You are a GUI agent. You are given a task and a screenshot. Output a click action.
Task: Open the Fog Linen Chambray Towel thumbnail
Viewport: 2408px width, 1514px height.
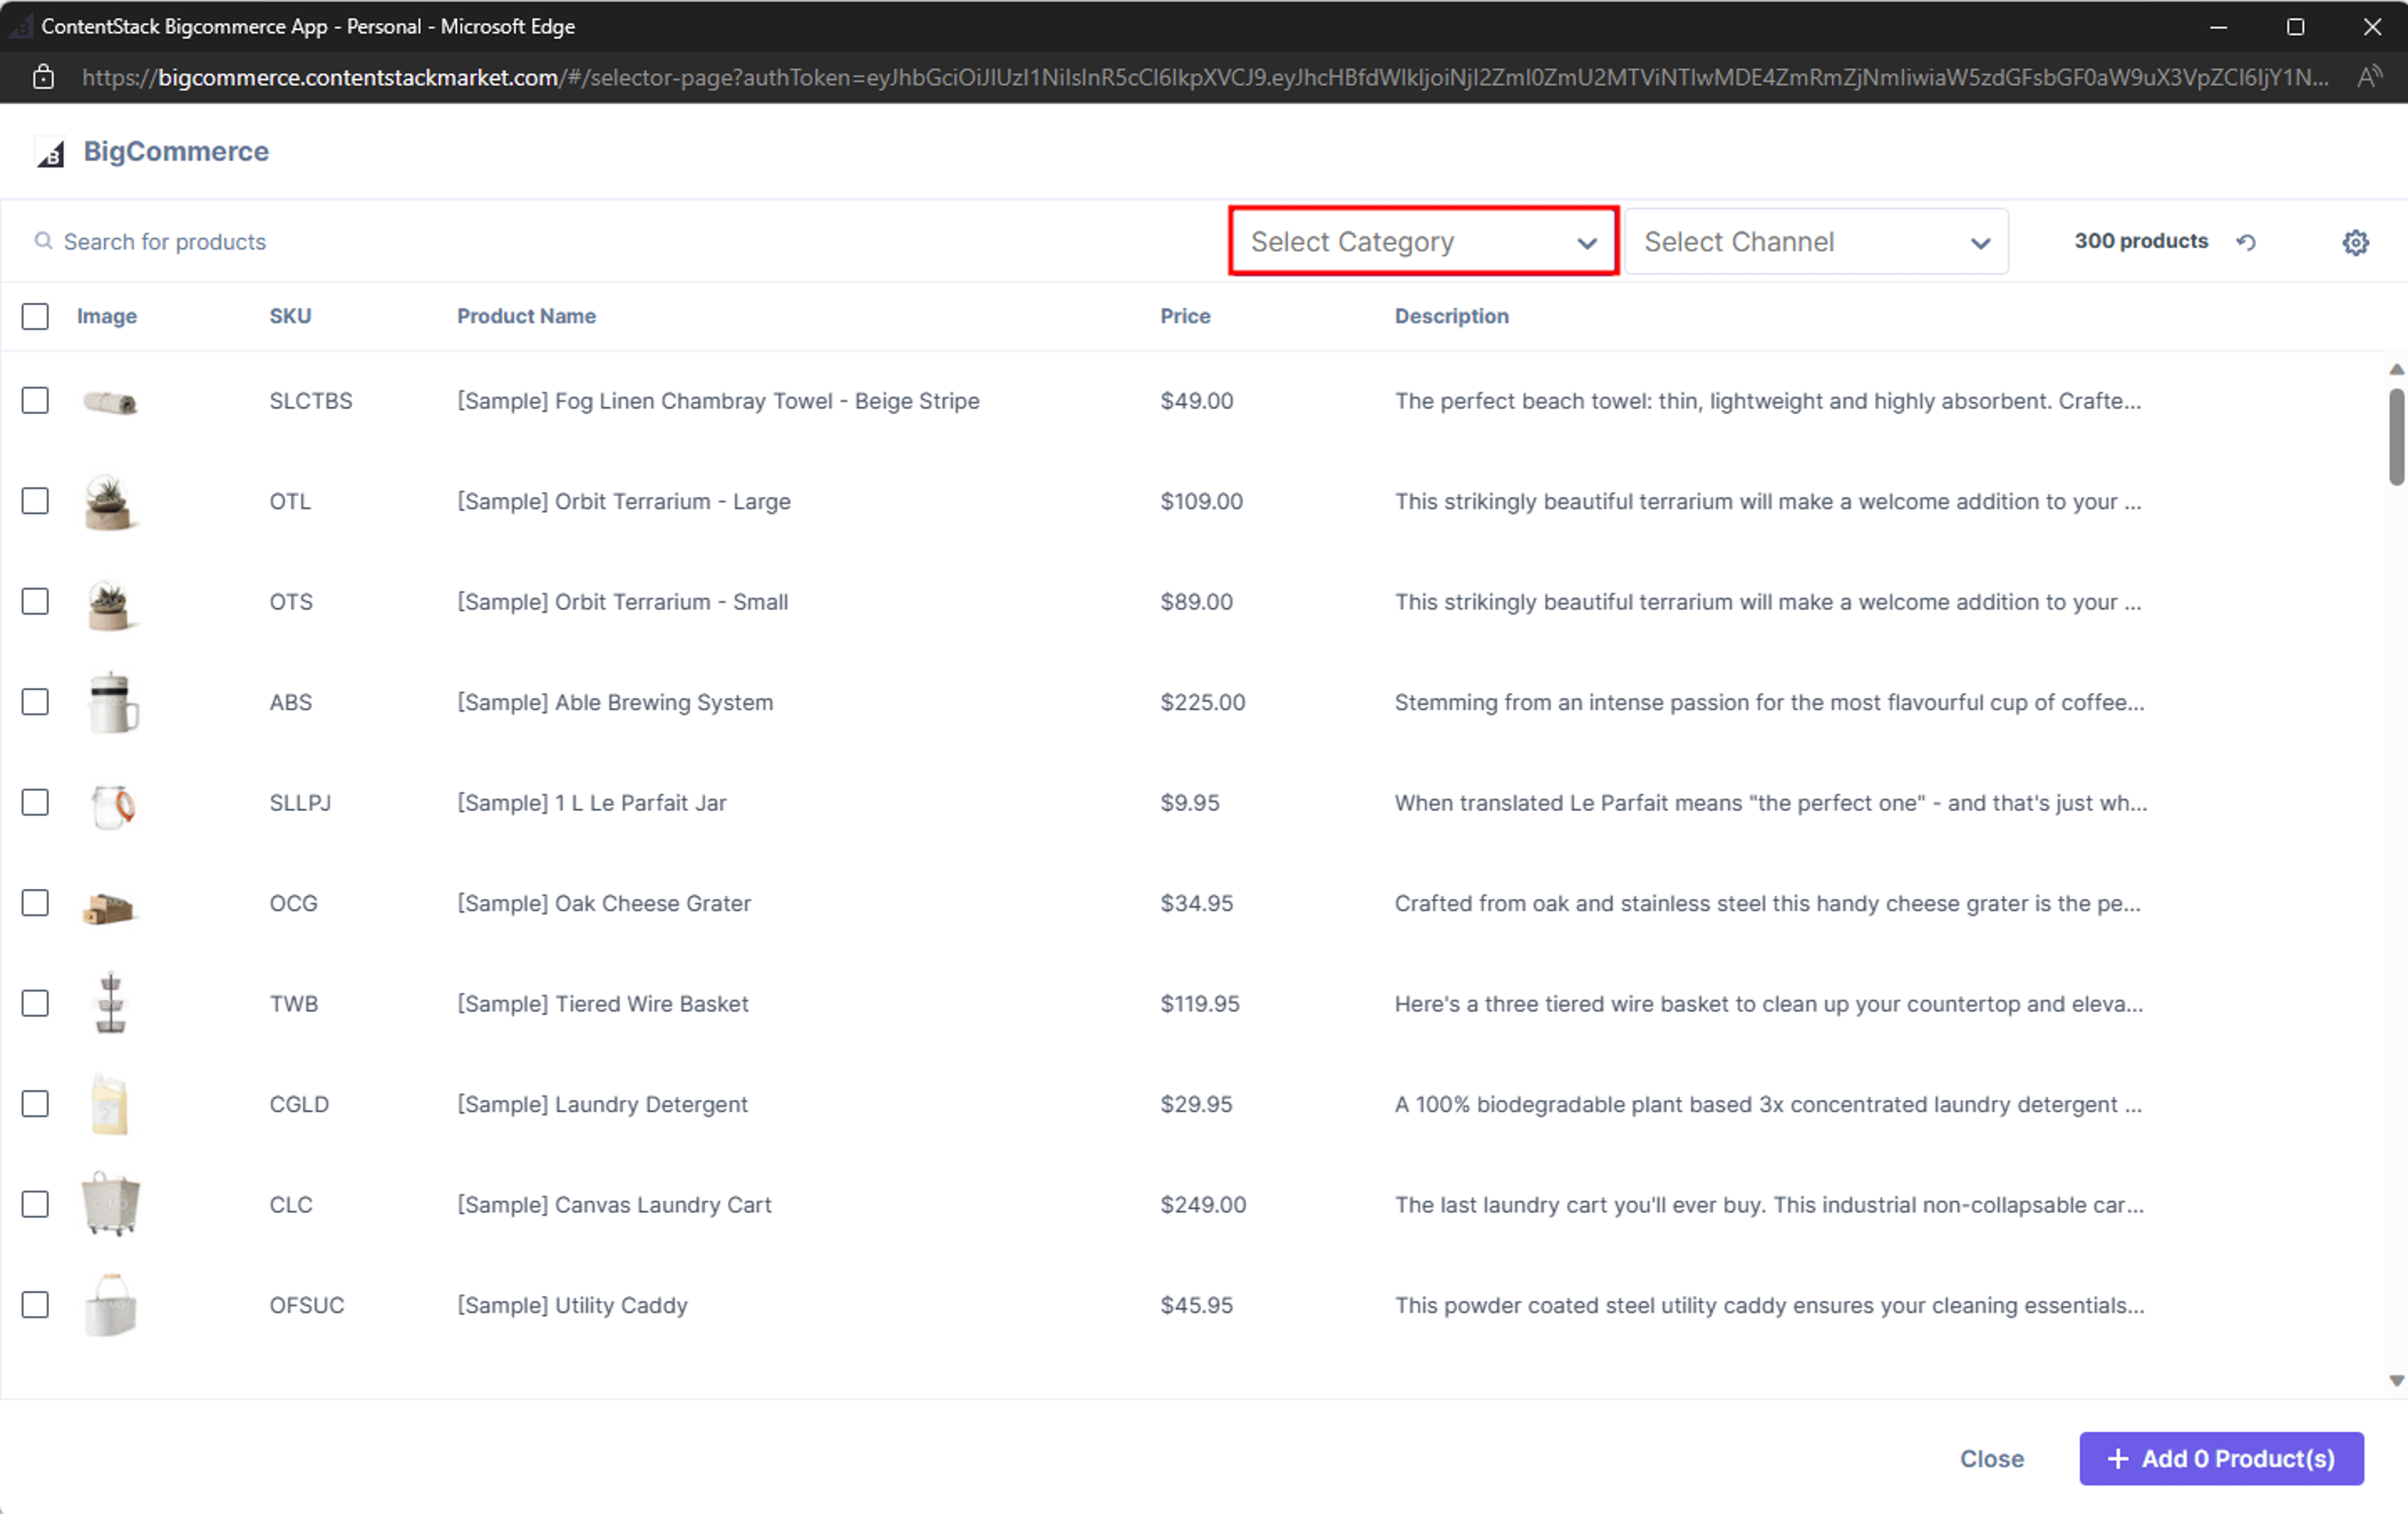[110, 402]
